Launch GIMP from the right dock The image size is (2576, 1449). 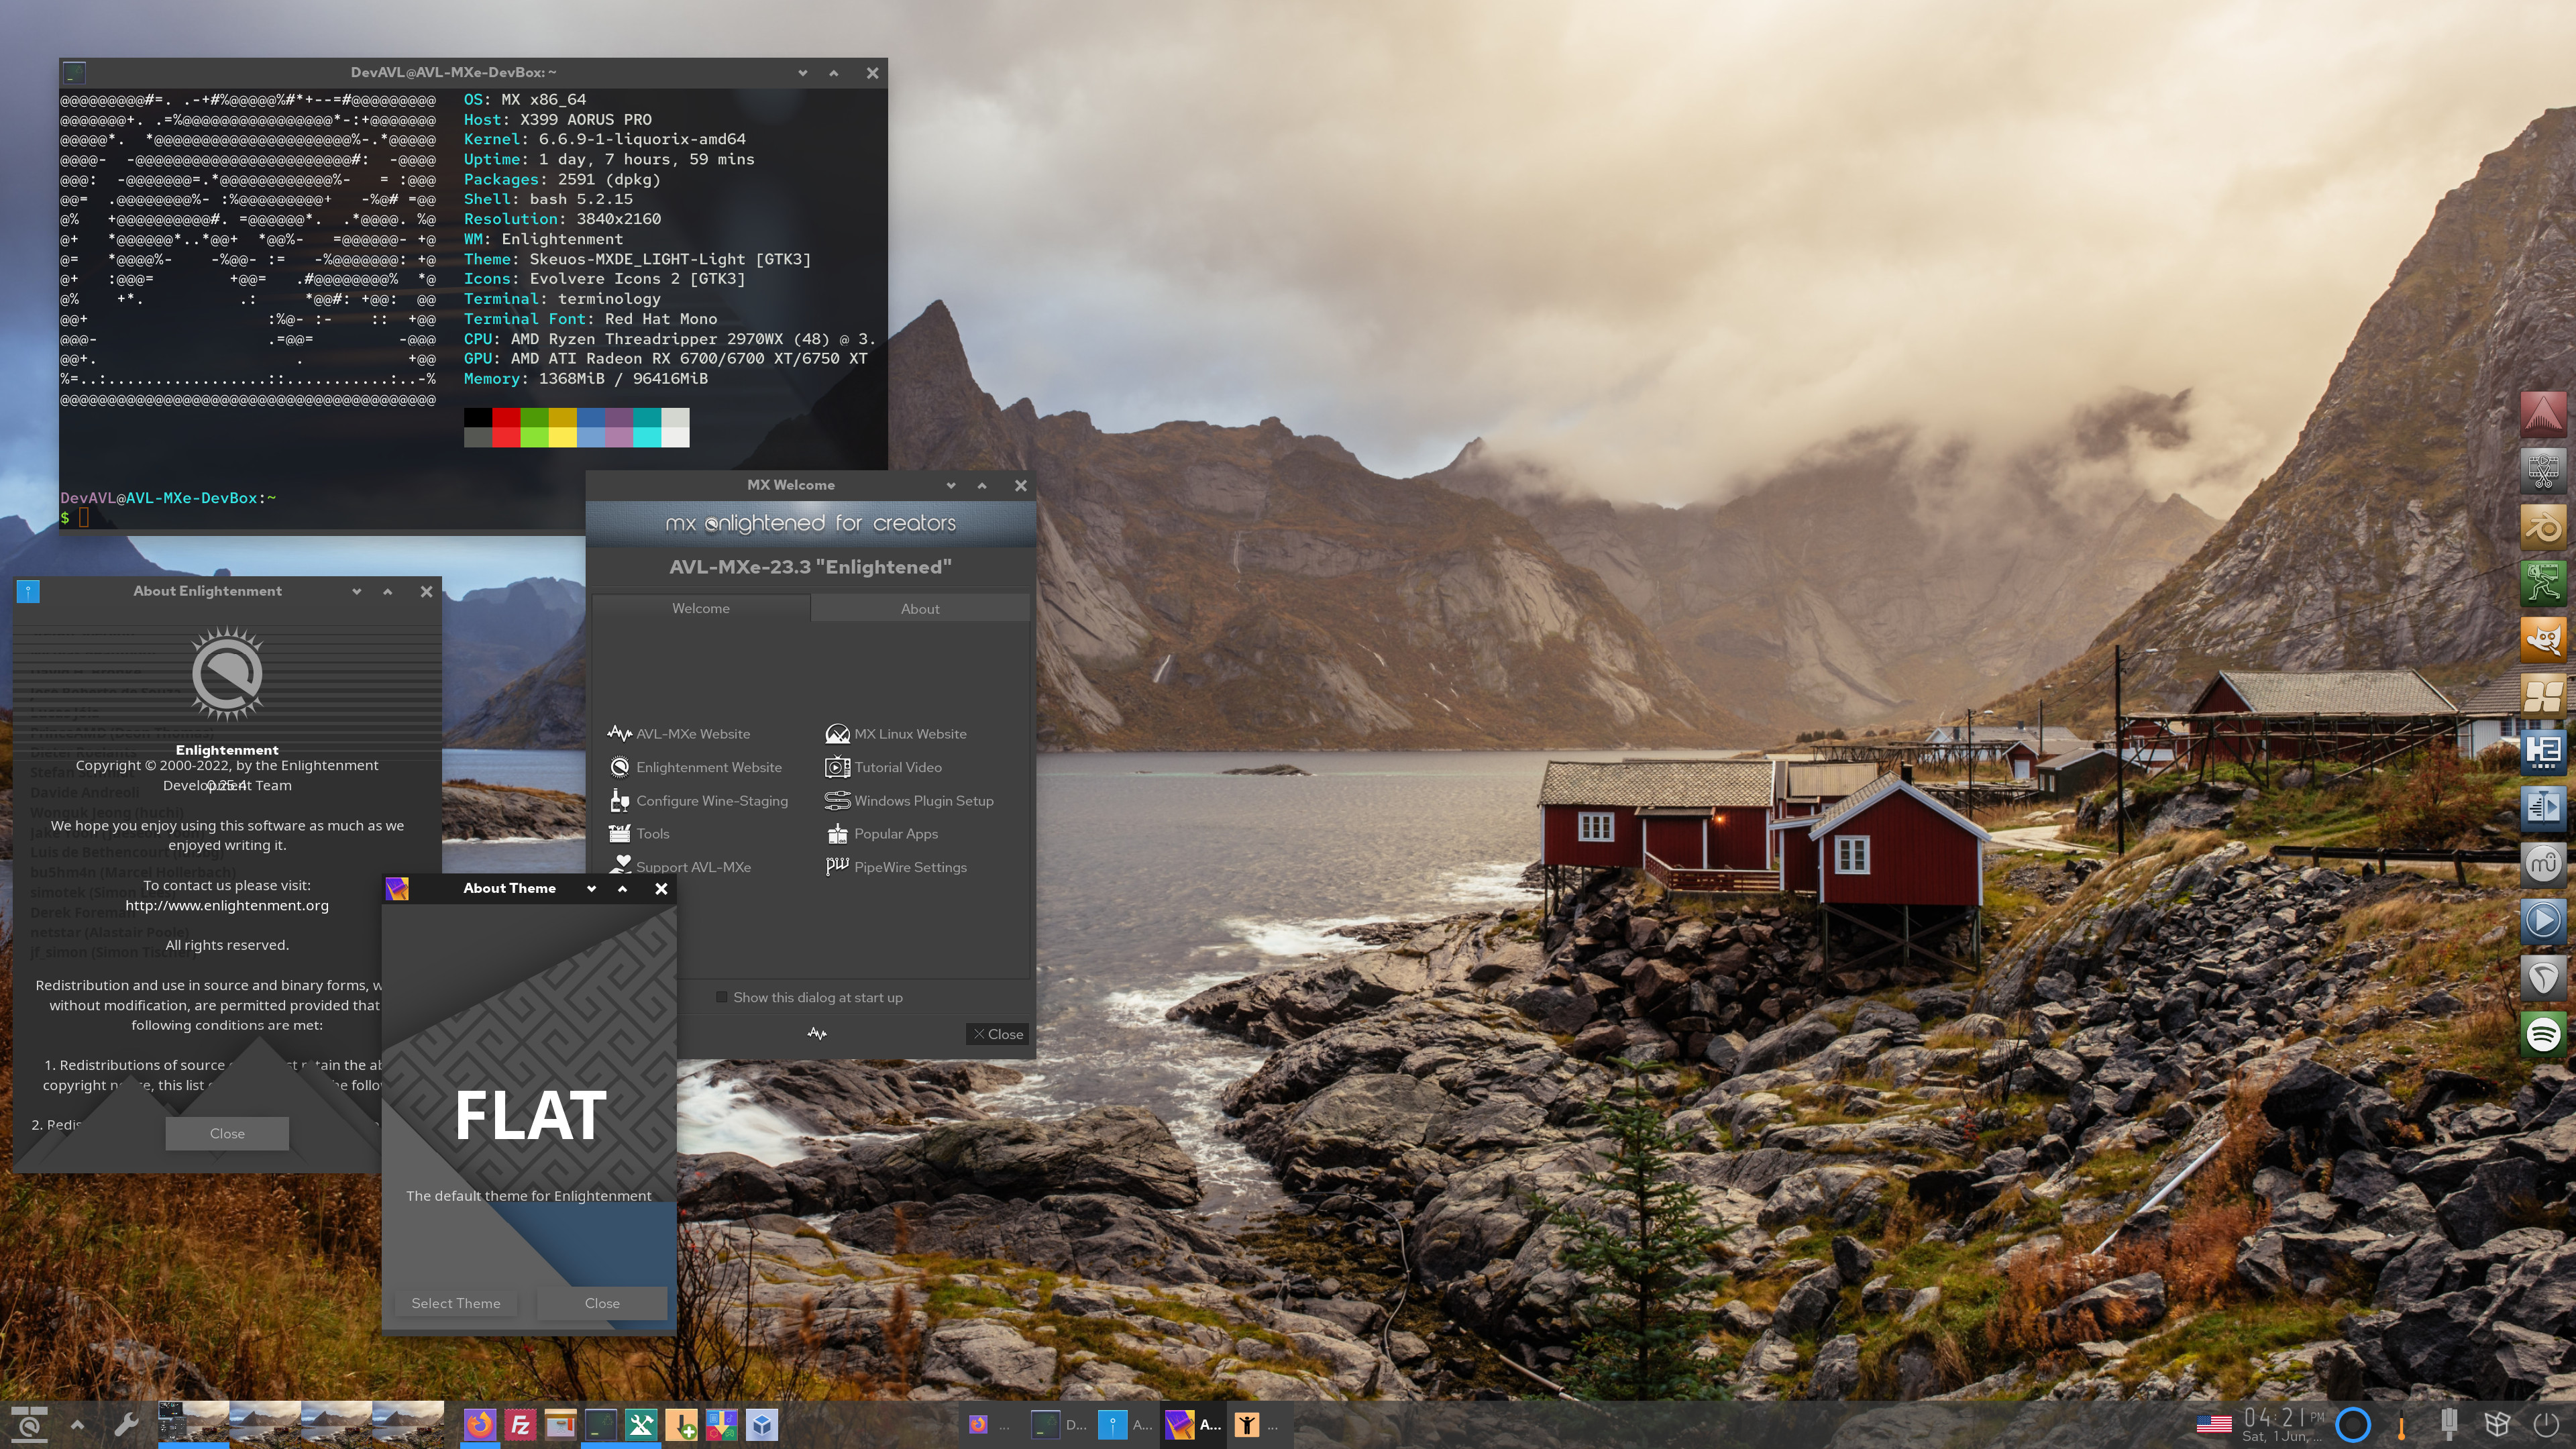pos(2543,639)
